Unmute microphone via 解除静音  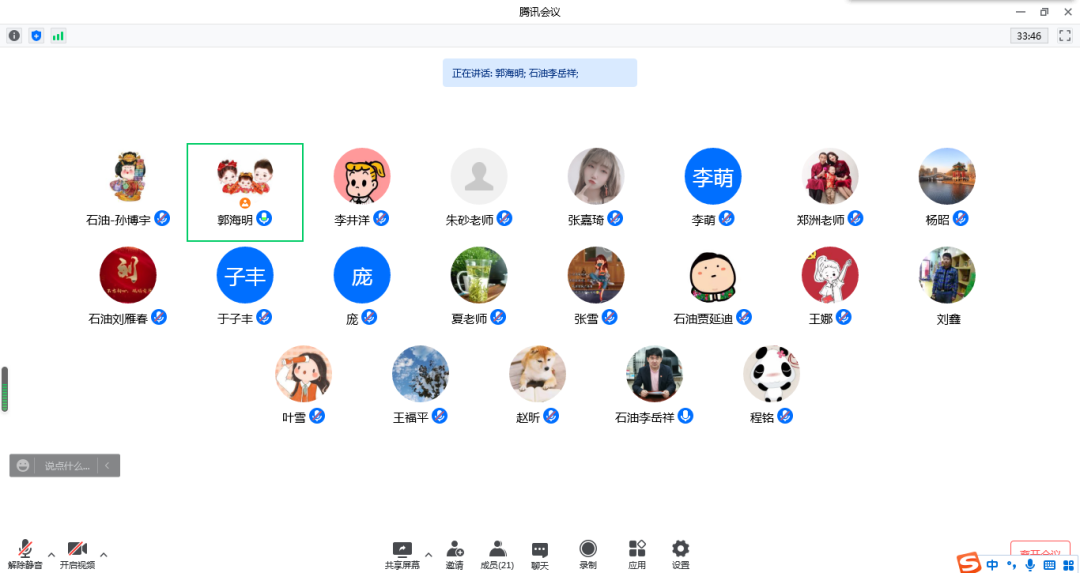25,554
